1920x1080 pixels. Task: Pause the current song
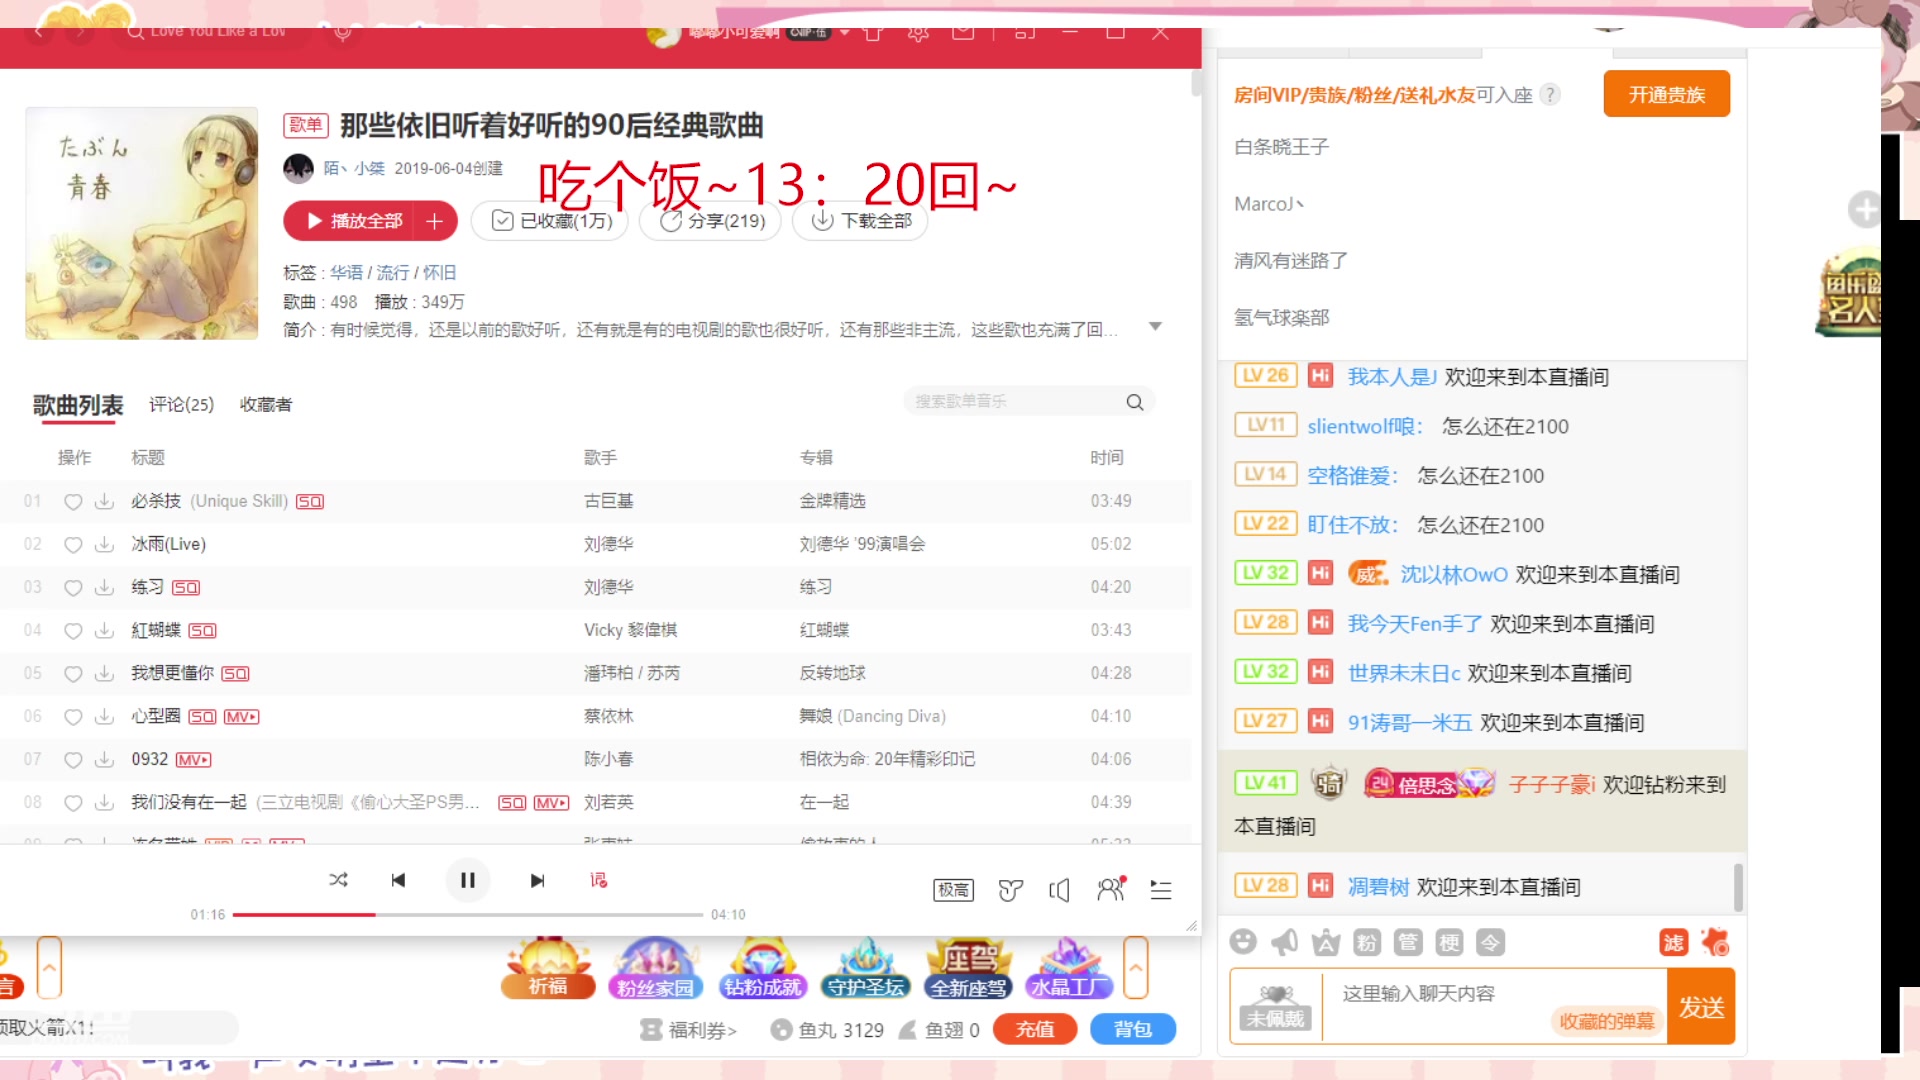tap(467, 880)
